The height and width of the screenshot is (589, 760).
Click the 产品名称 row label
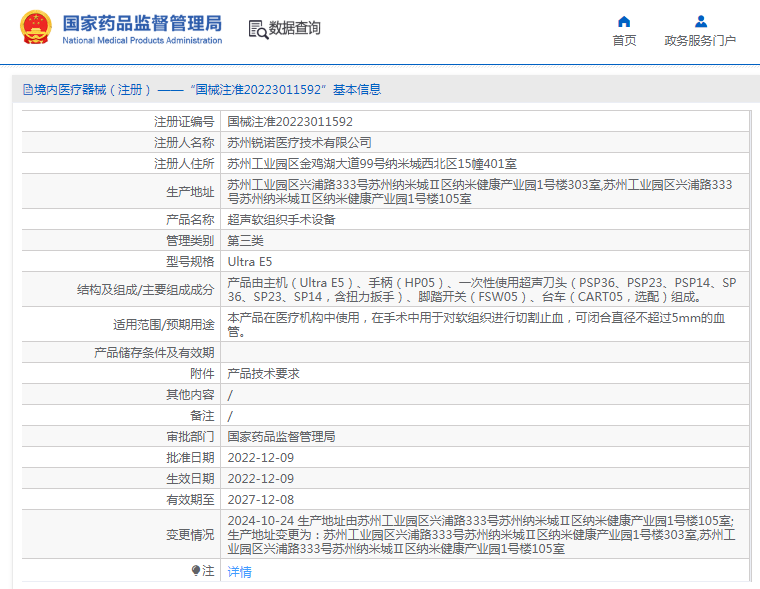(x=190, y=220)
